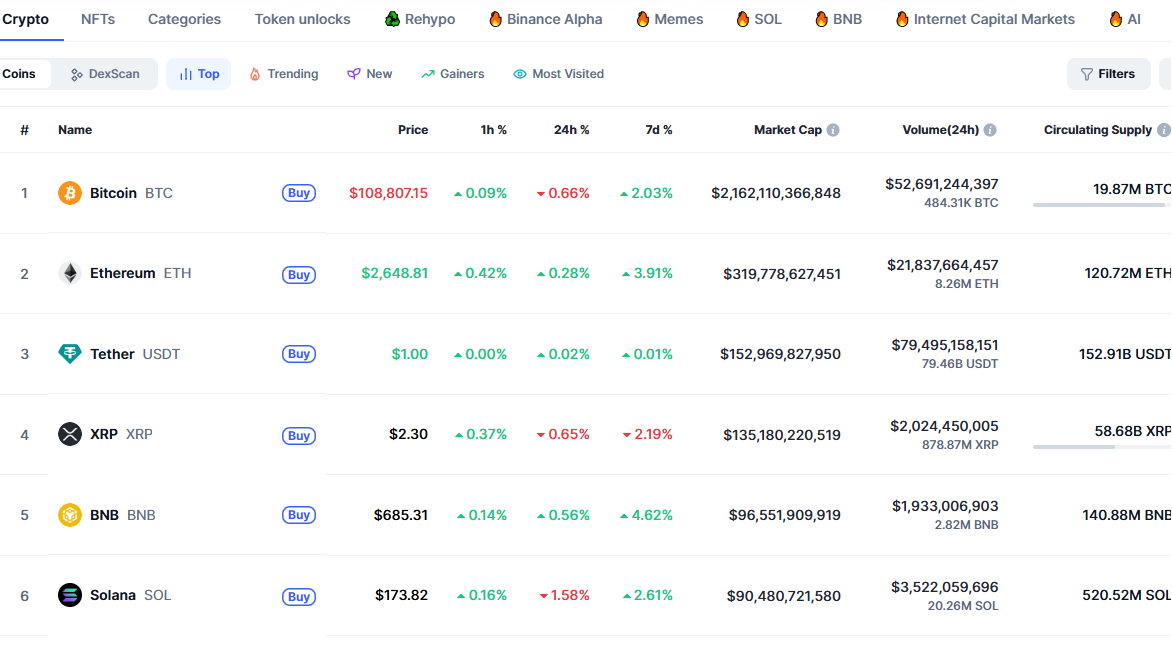The image size is (1172, 650).
Task: Sort by the 7d % column
Action: coord(659,130)
